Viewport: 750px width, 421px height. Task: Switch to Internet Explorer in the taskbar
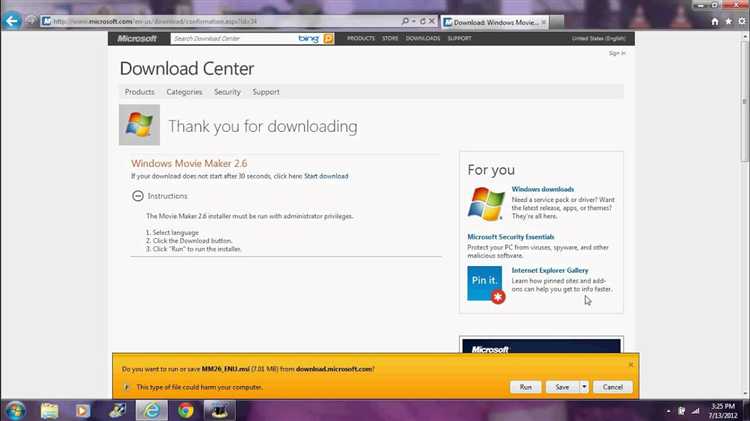pyautogui.click(x=152, y=410)
